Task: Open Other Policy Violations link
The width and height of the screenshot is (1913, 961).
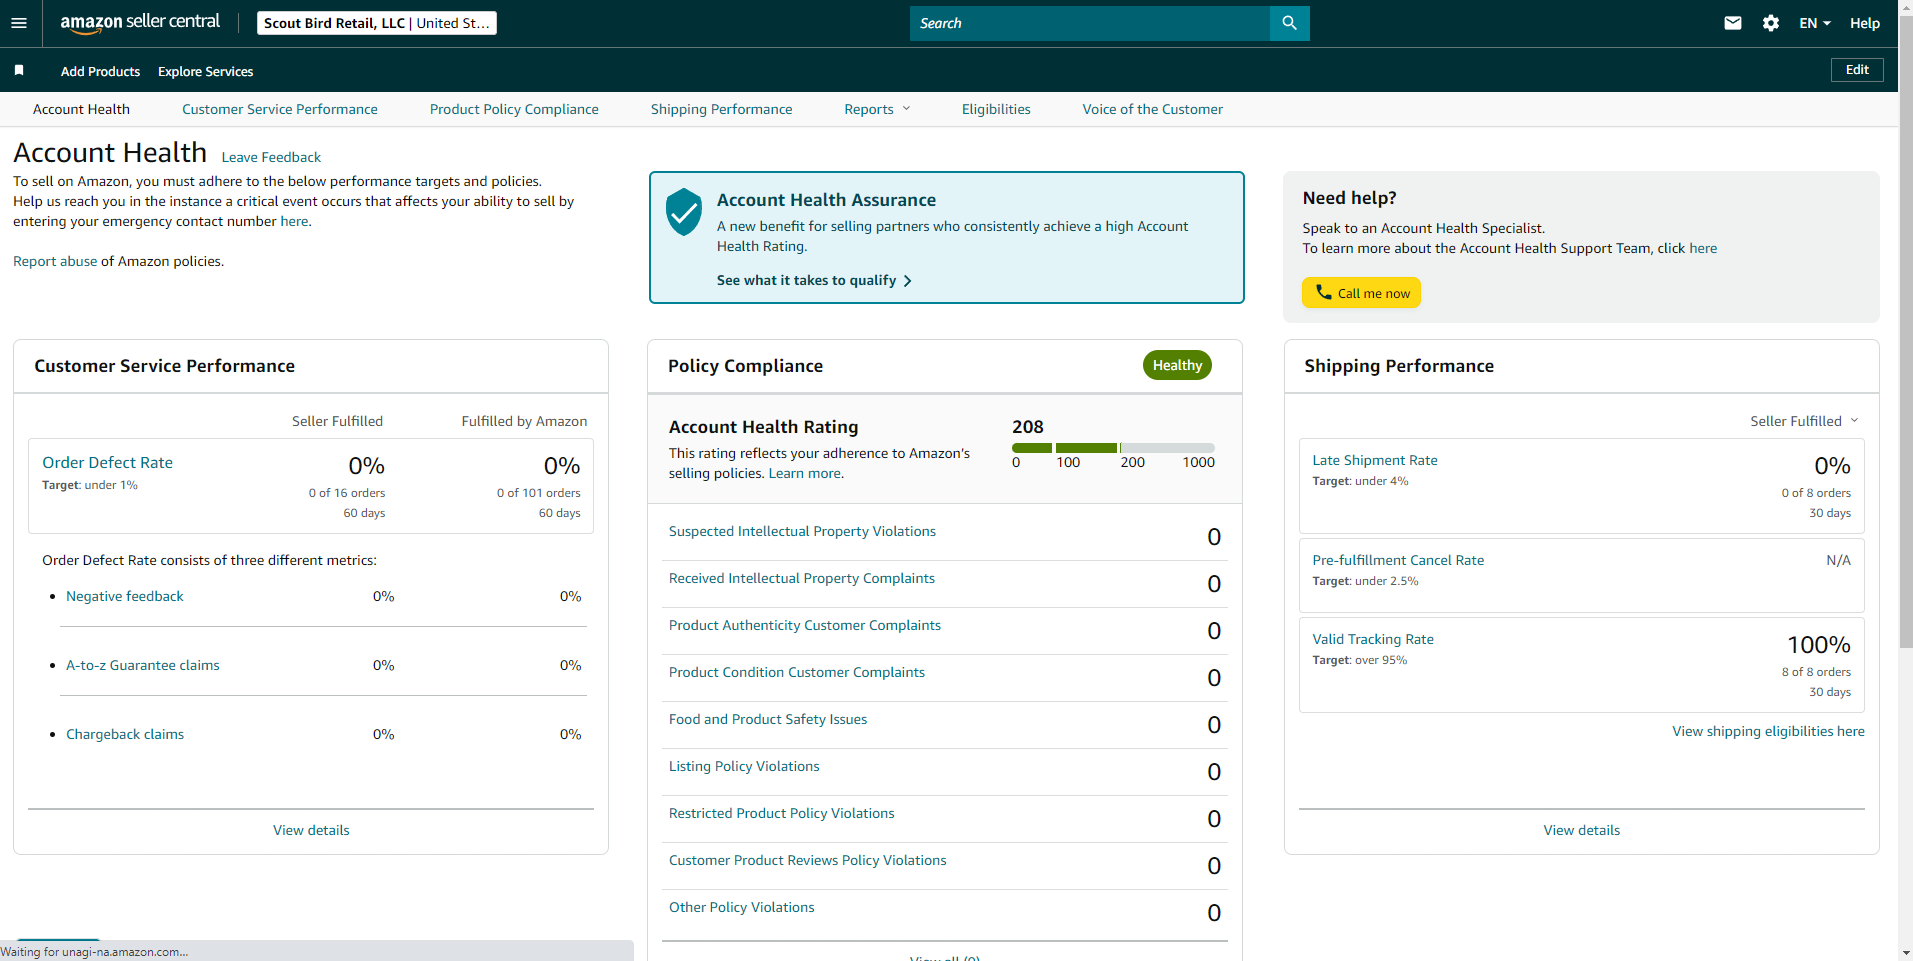Action: [x=742, y=907]
